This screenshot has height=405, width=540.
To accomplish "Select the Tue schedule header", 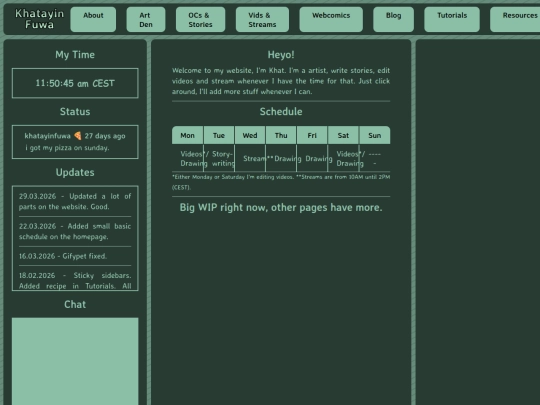I will 219,135.
